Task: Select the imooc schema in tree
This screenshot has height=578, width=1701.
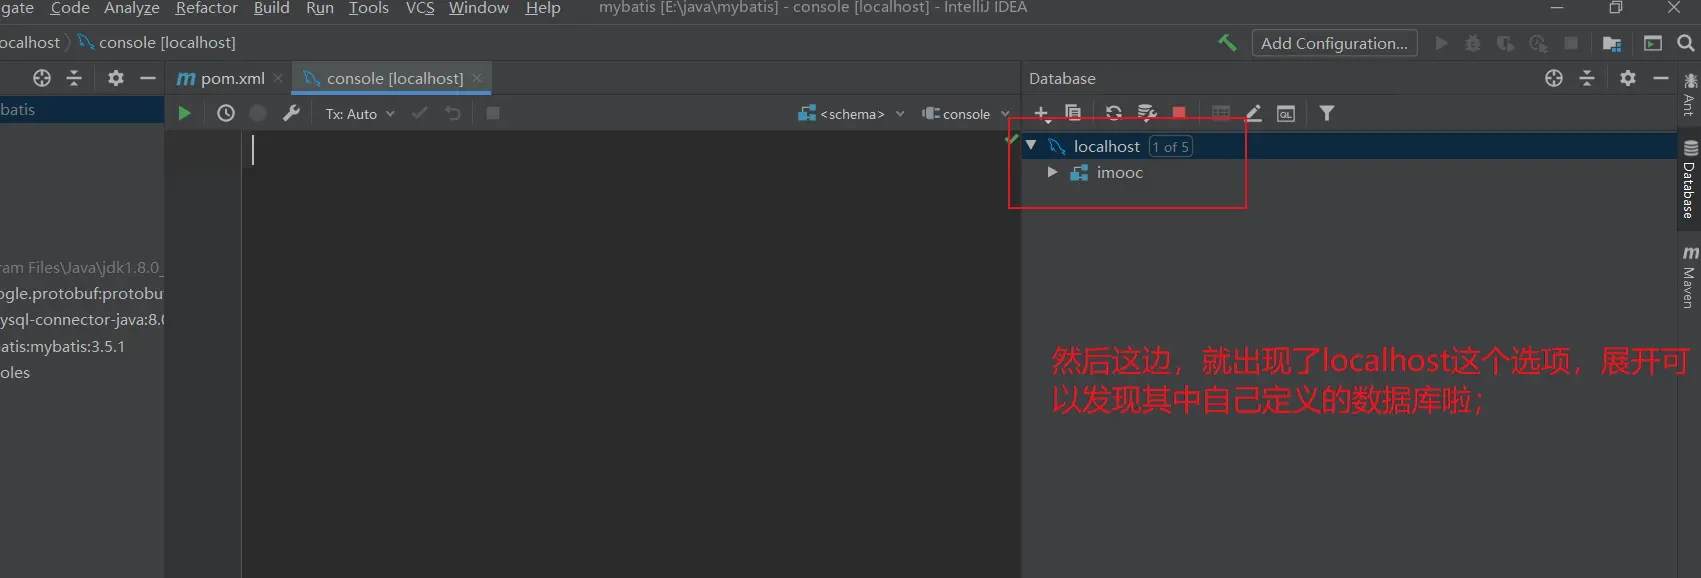Action: coord(1119,172)
